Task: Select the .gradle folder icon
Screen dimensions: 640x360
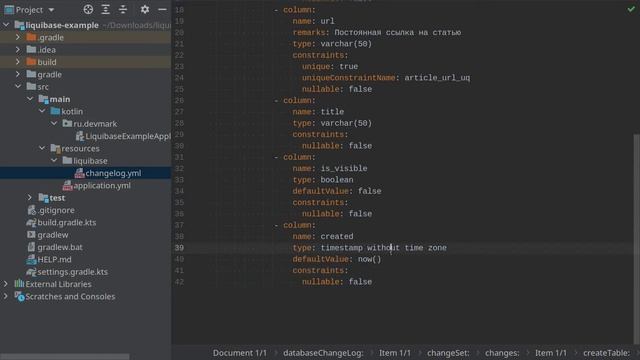Action: coord(31,37)
